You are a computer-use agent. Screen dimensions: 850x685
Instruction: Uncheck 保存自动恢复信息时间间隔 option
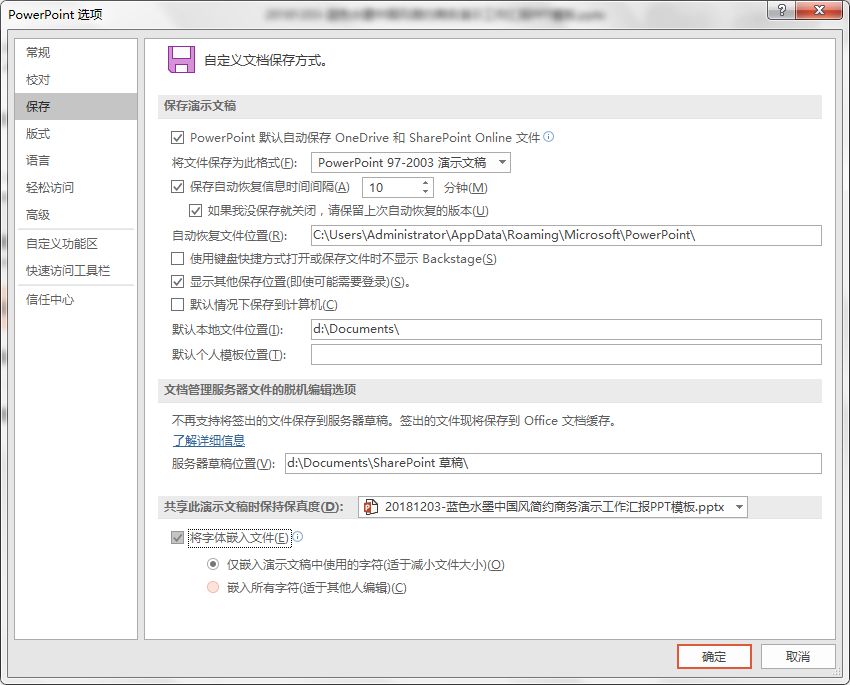[176, 187]
